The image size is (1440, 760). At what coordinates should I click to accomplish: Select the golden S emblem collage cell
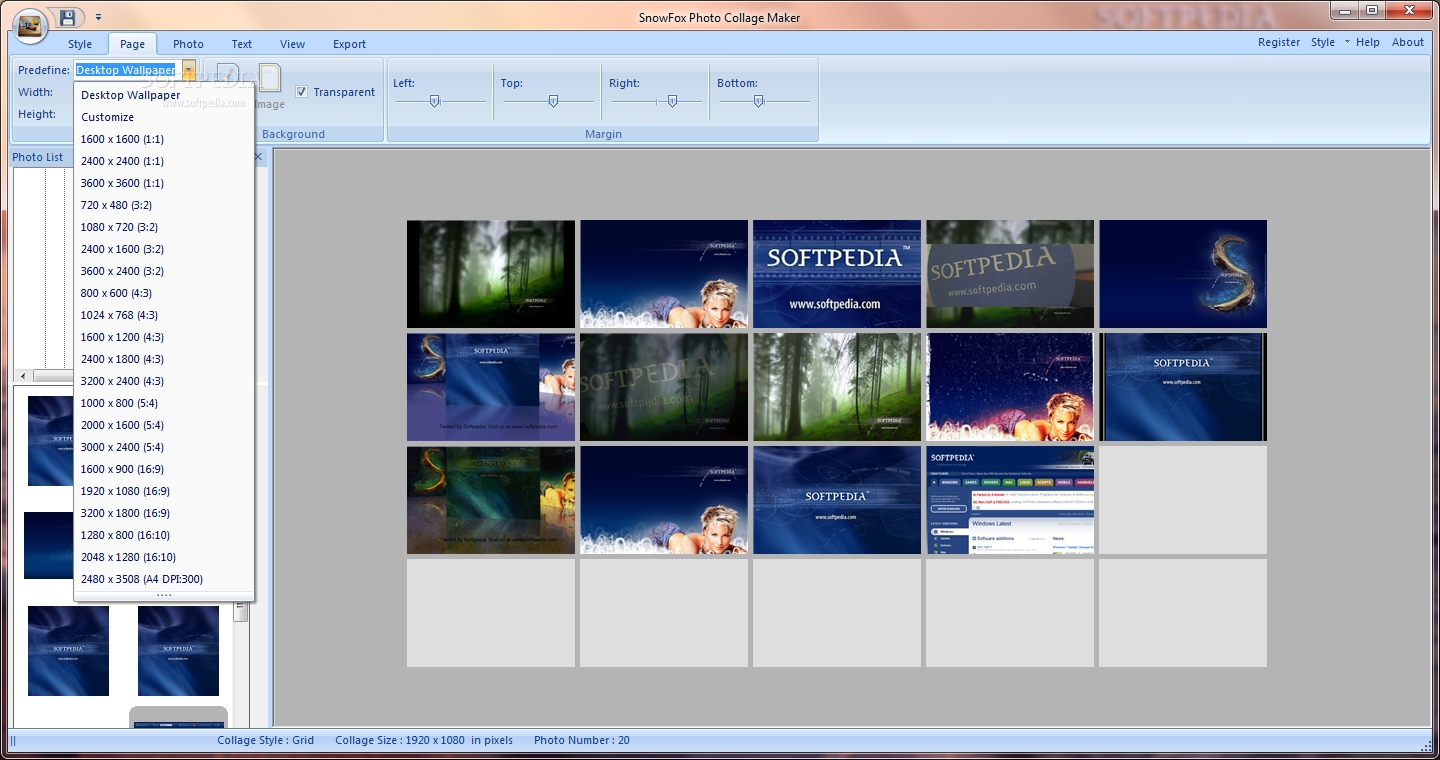pyautogui.click(x=1183, y=274)
